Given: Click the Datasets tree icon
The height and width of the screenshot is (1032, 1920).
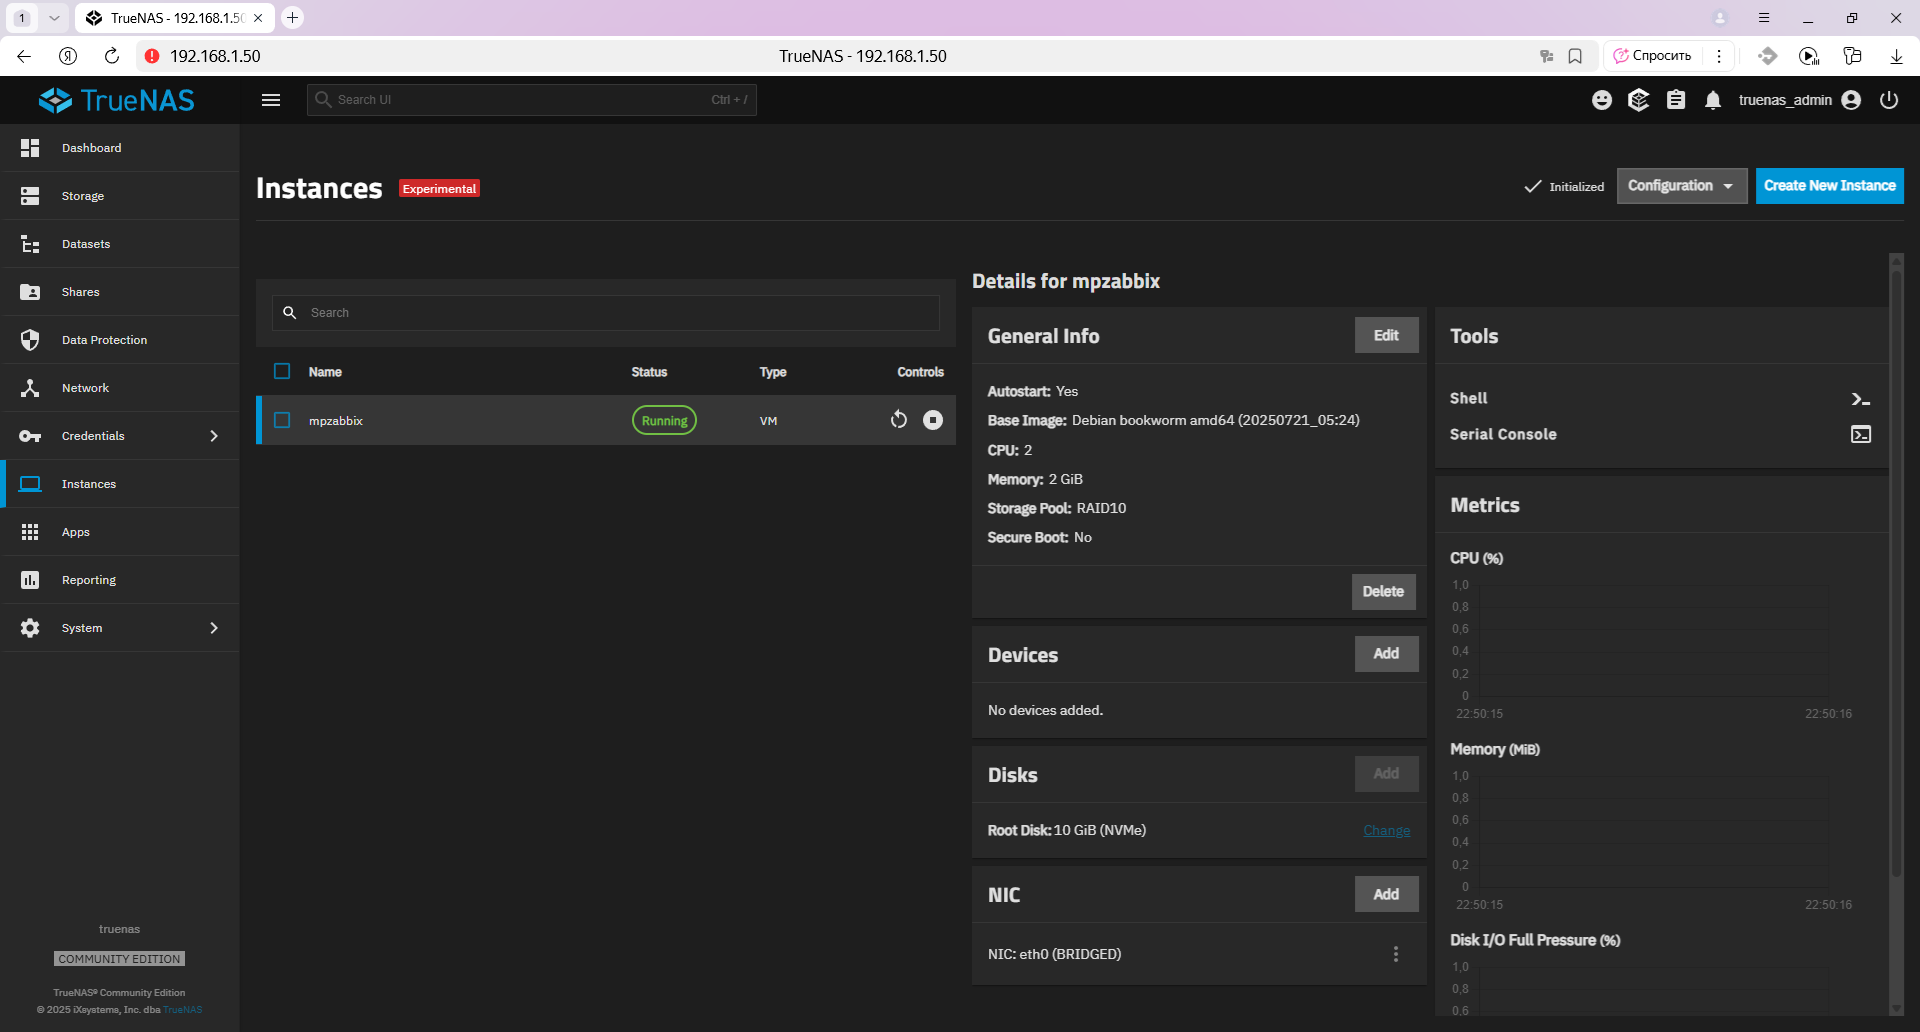Looking at the screenshot, I should (x=30, y=244).
